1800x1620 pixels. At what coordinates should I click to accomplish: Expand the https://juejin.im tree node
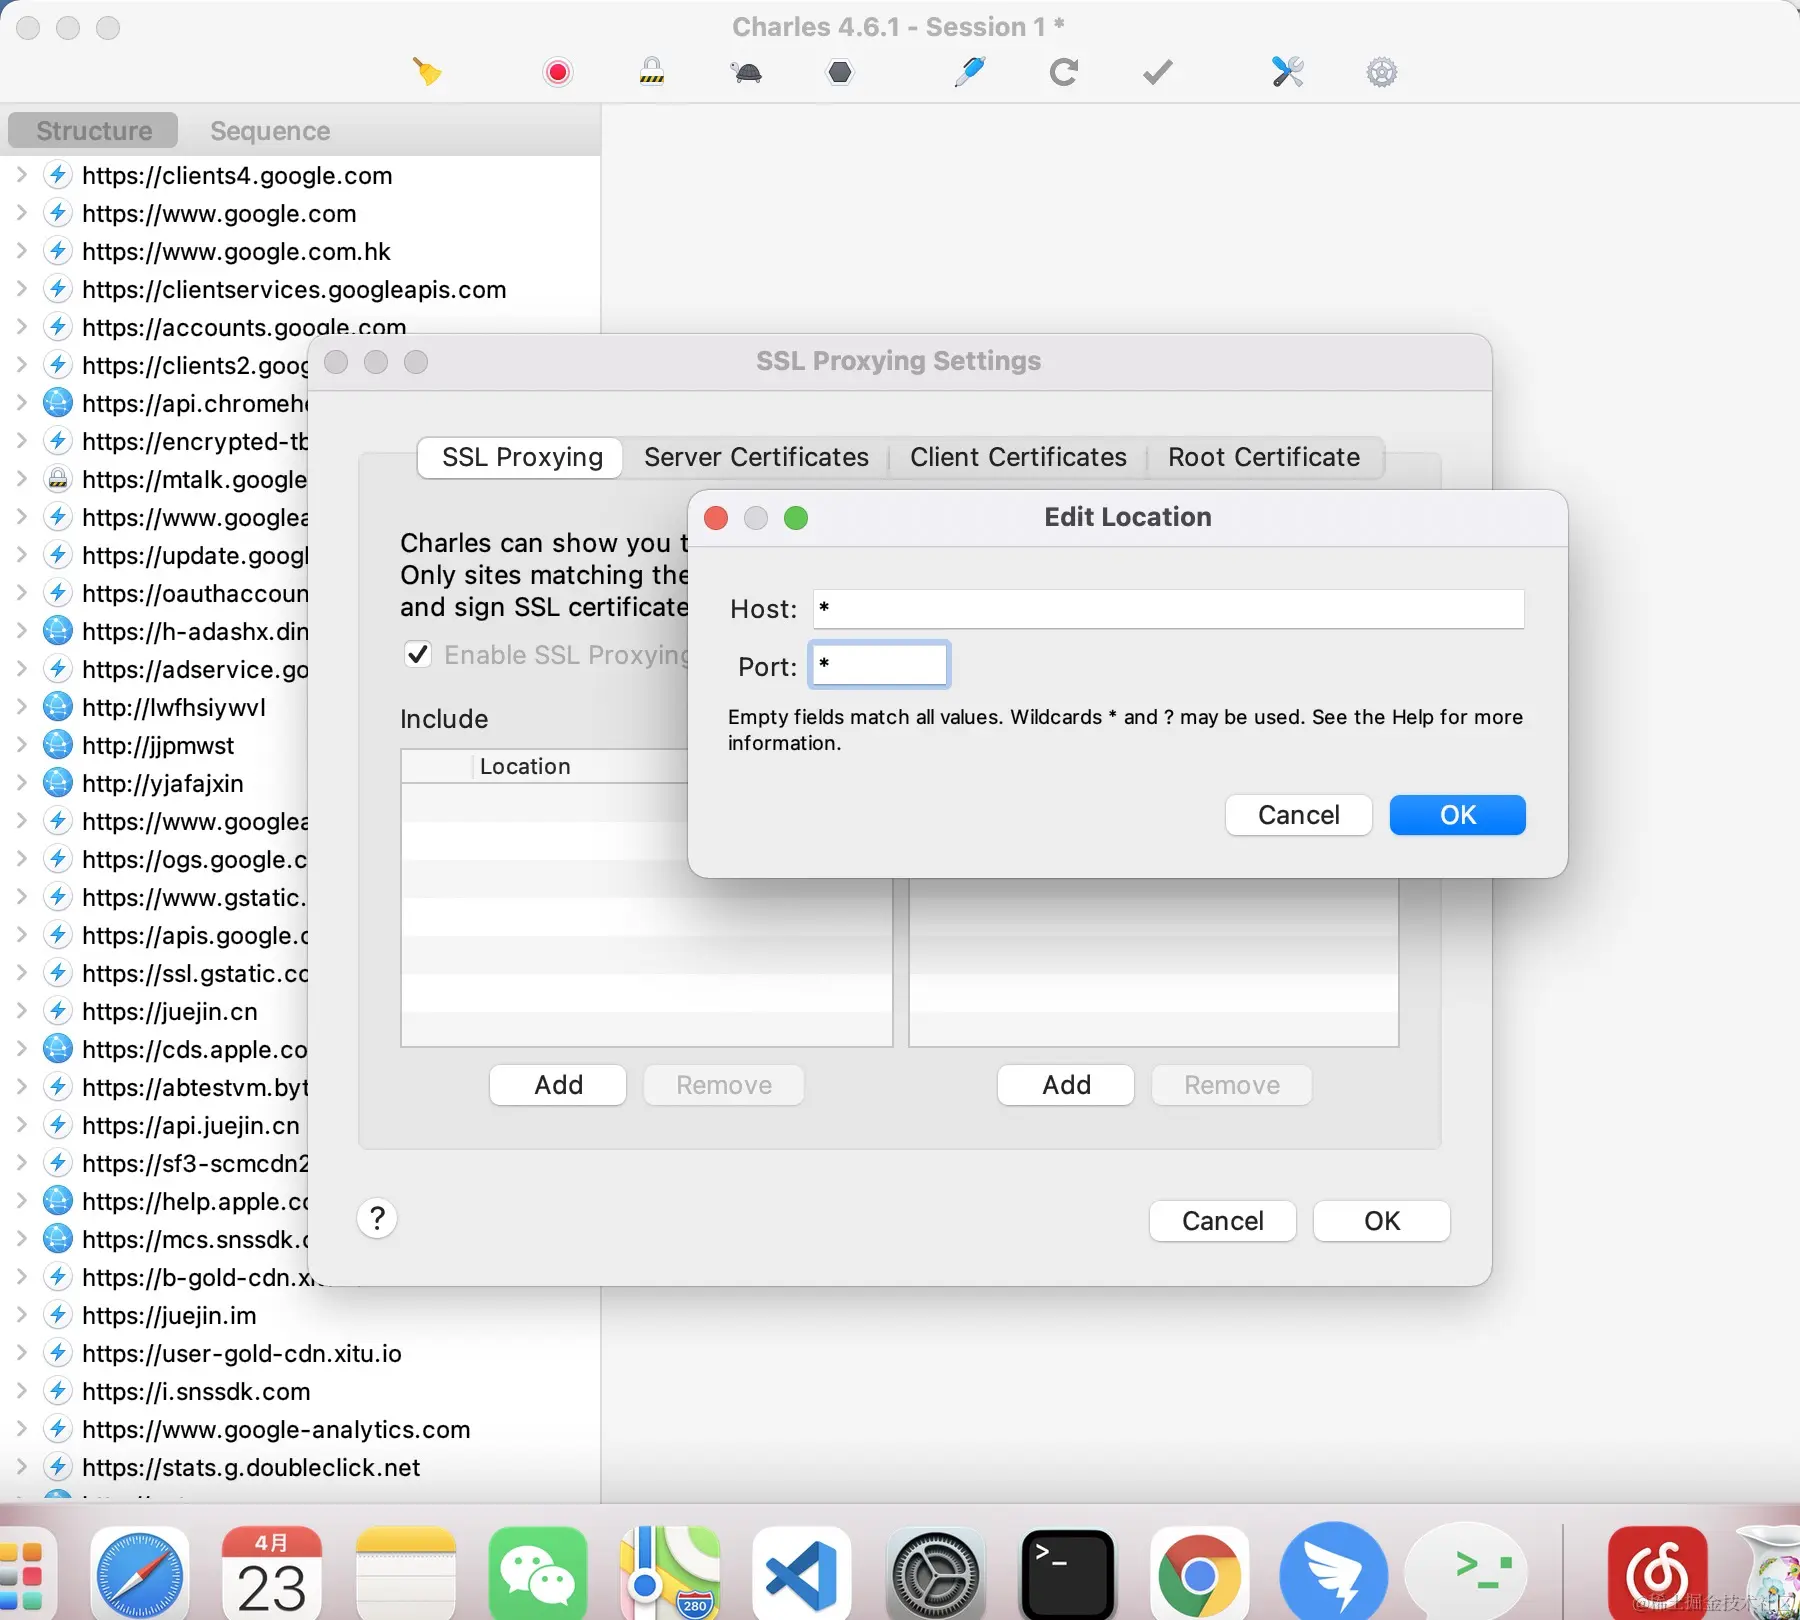click(21, 1315)
